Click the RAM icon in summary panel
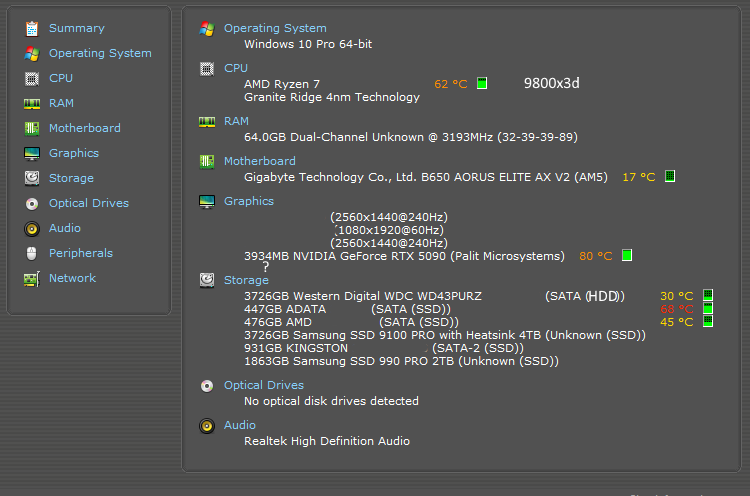 (207, 121)
